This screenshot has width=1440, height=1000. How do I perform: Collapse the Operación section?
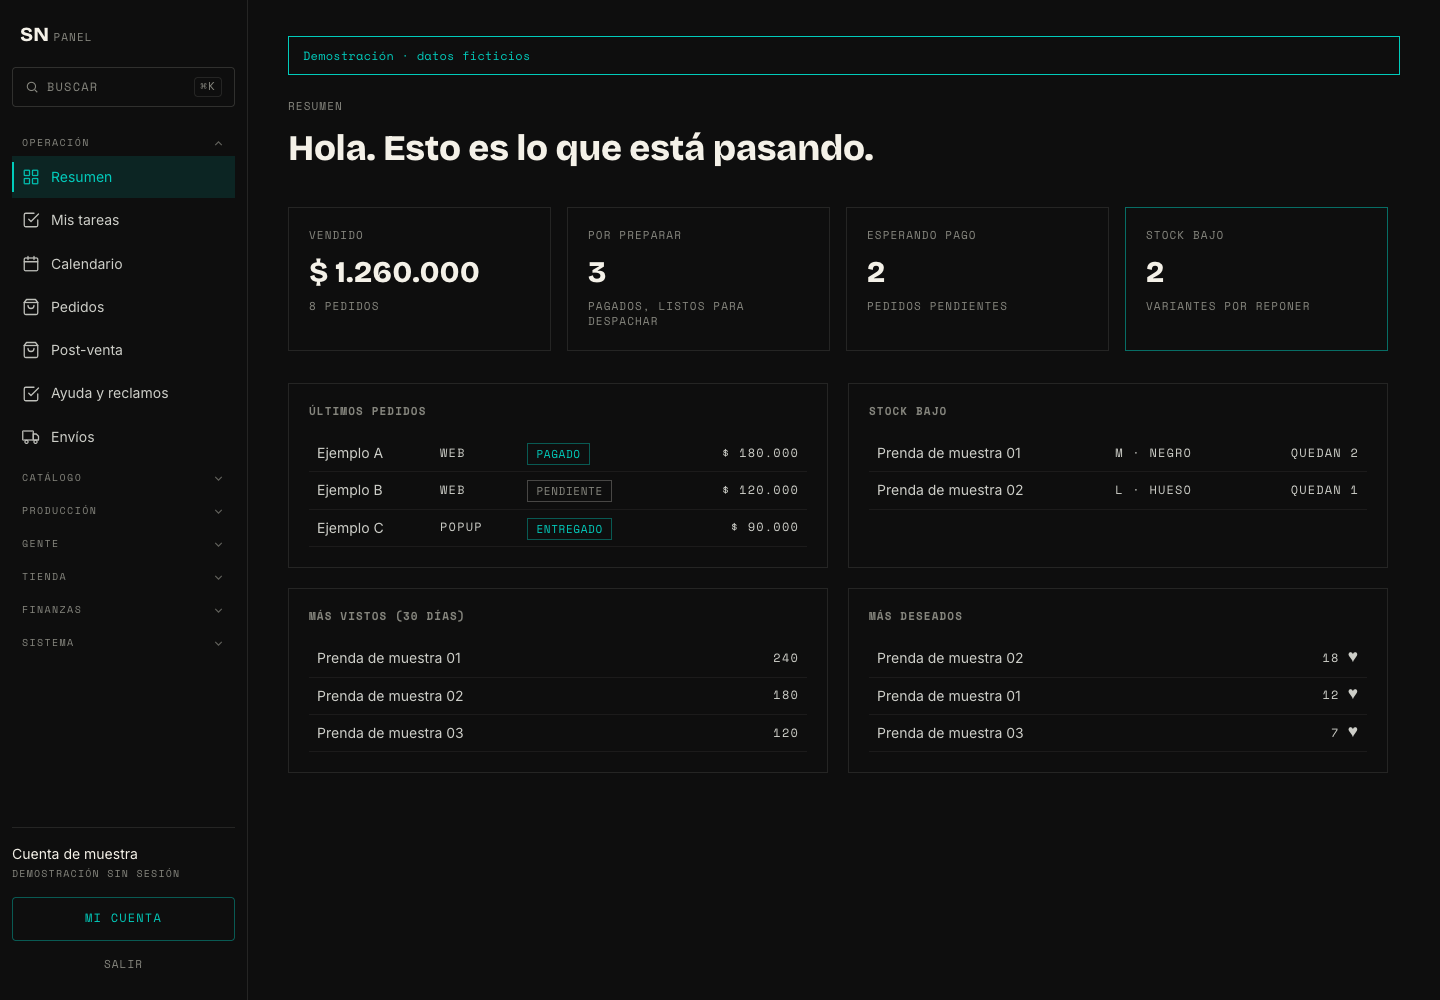(123, 143)
